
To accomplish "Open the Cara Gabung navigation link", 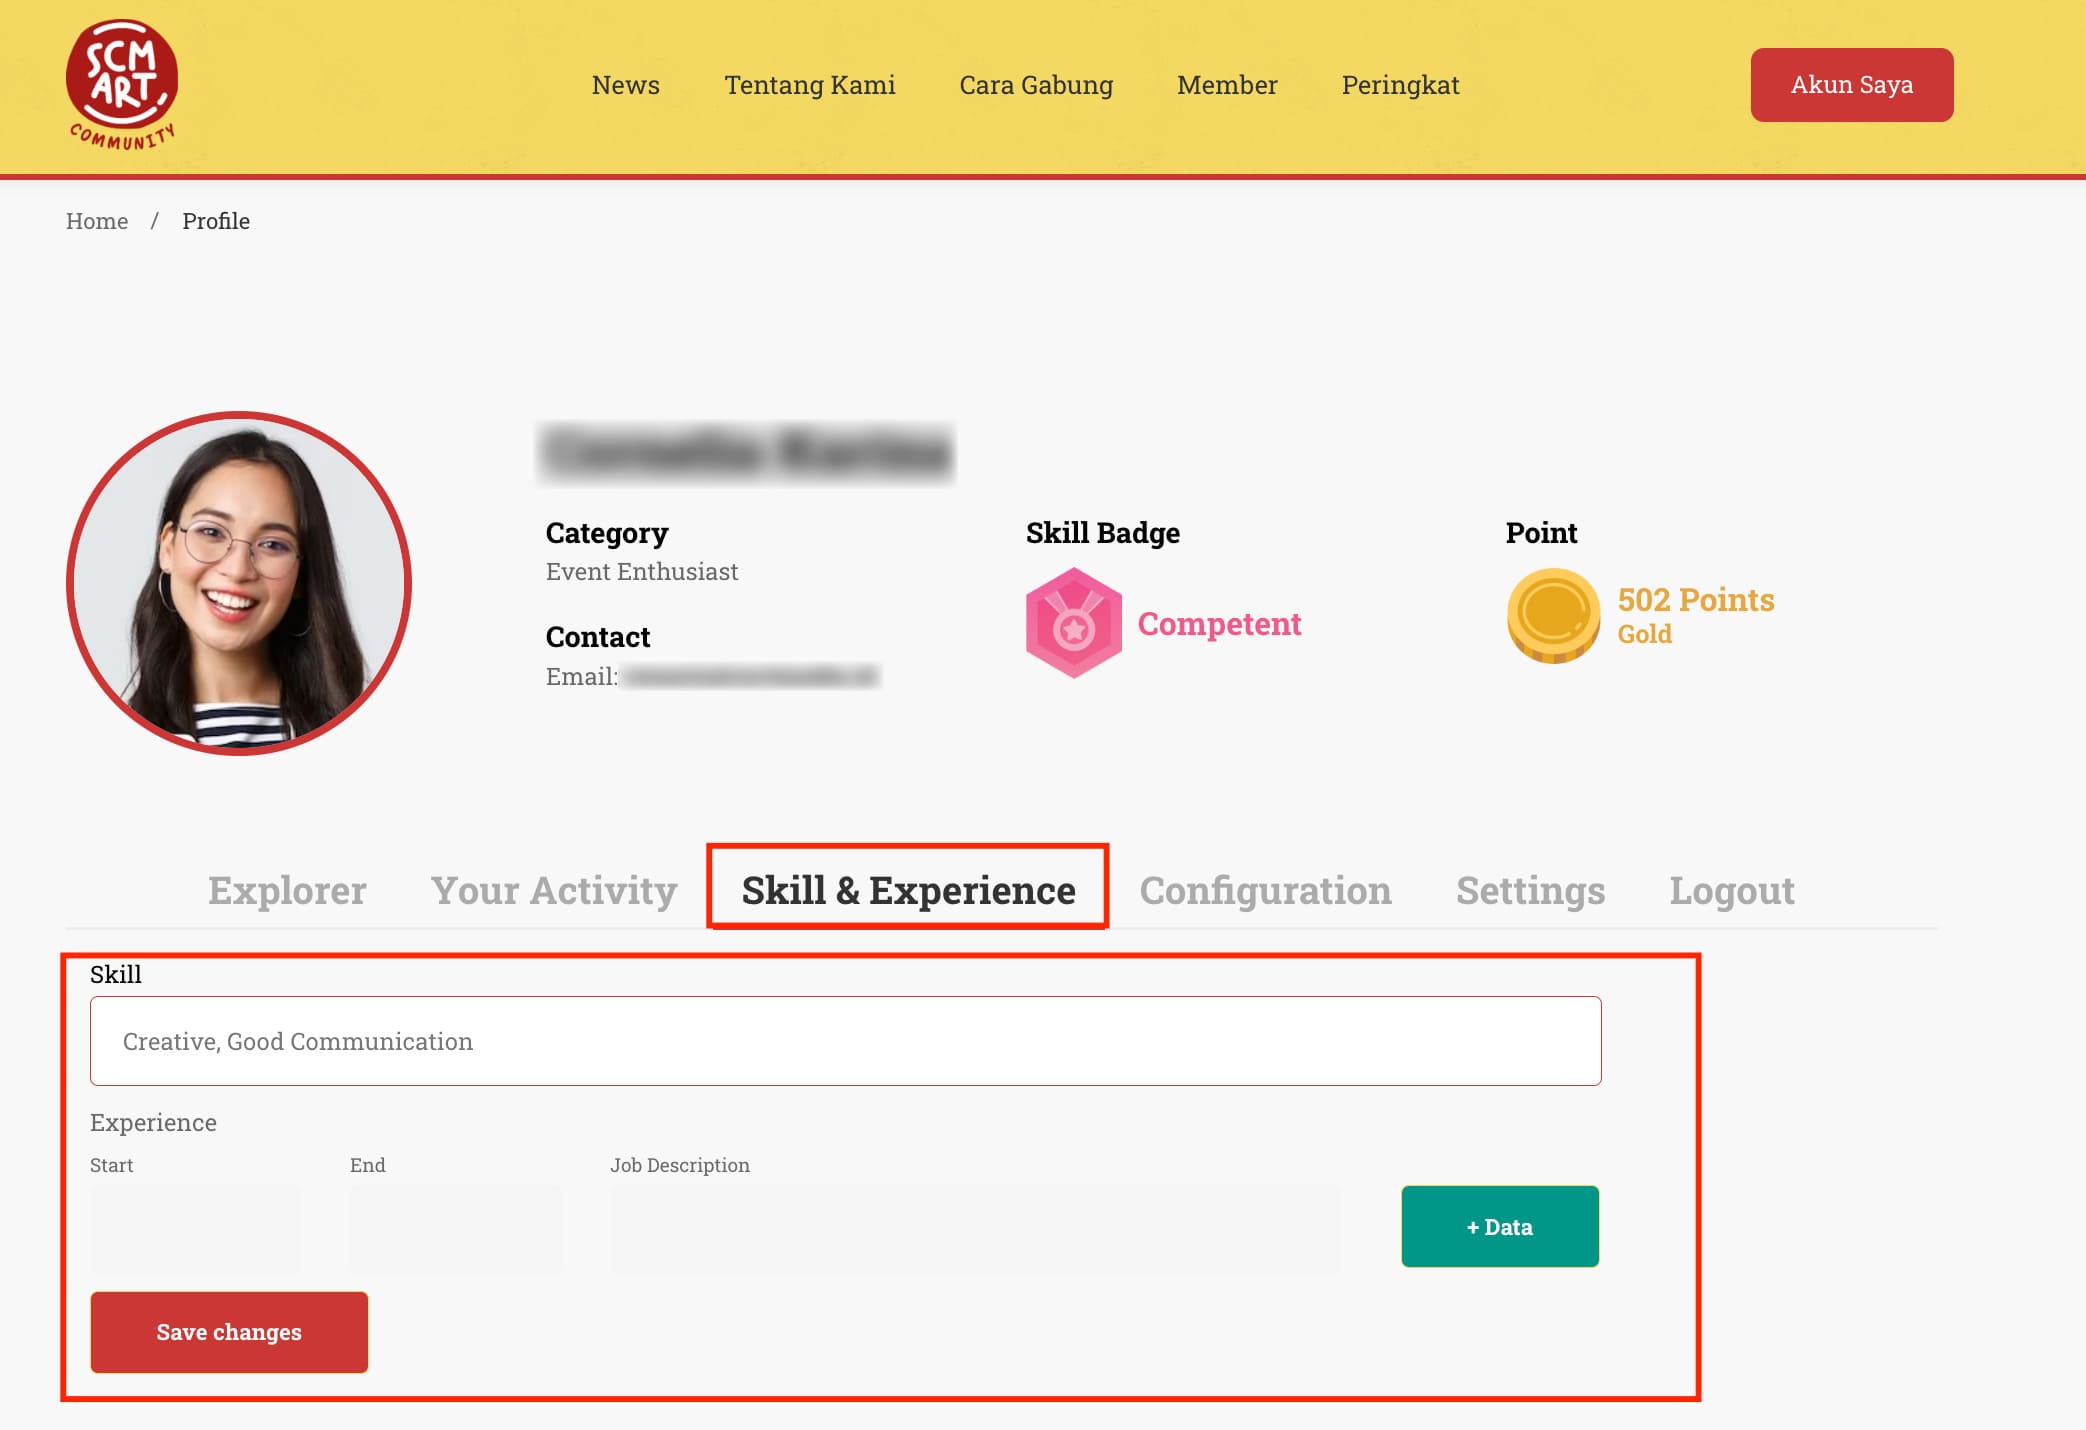I will [x=1036, y=85].
